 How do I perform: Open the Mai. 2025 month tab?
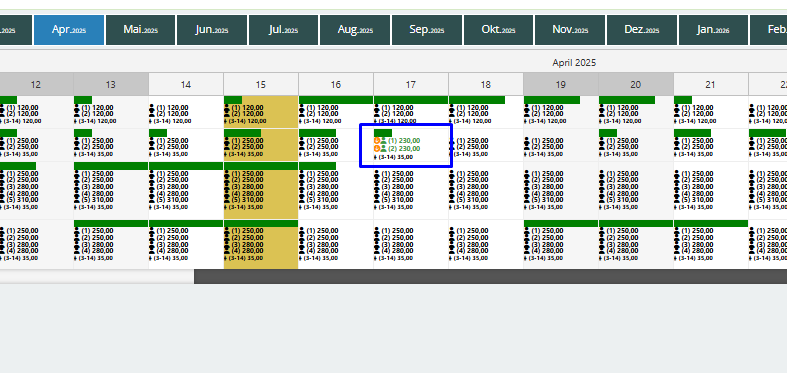(x=141, y=30)
